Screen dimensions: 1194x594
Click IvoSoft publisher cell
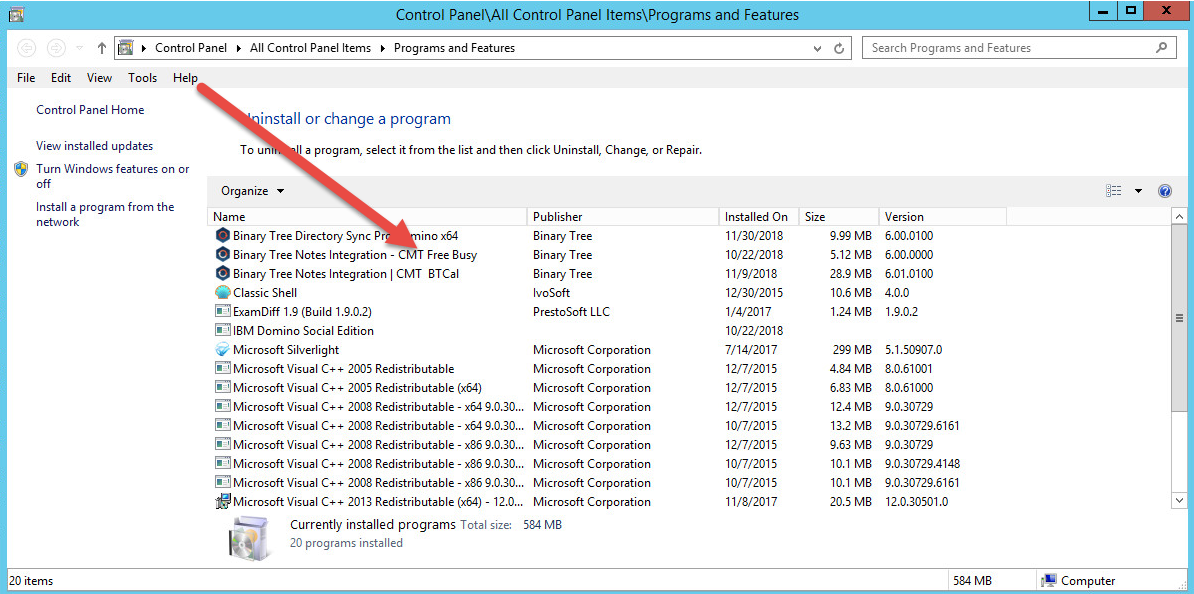[551, 292]
